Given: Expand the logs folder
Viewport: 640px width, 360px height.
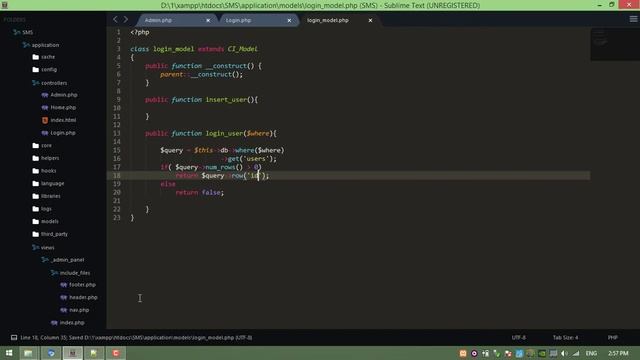Looking at the screenshot, I should pyautogui.click(x=46, y=209).
